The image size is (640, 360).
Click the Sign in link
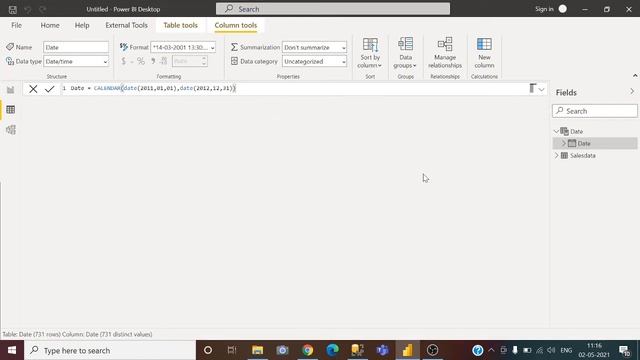(544, 9)
